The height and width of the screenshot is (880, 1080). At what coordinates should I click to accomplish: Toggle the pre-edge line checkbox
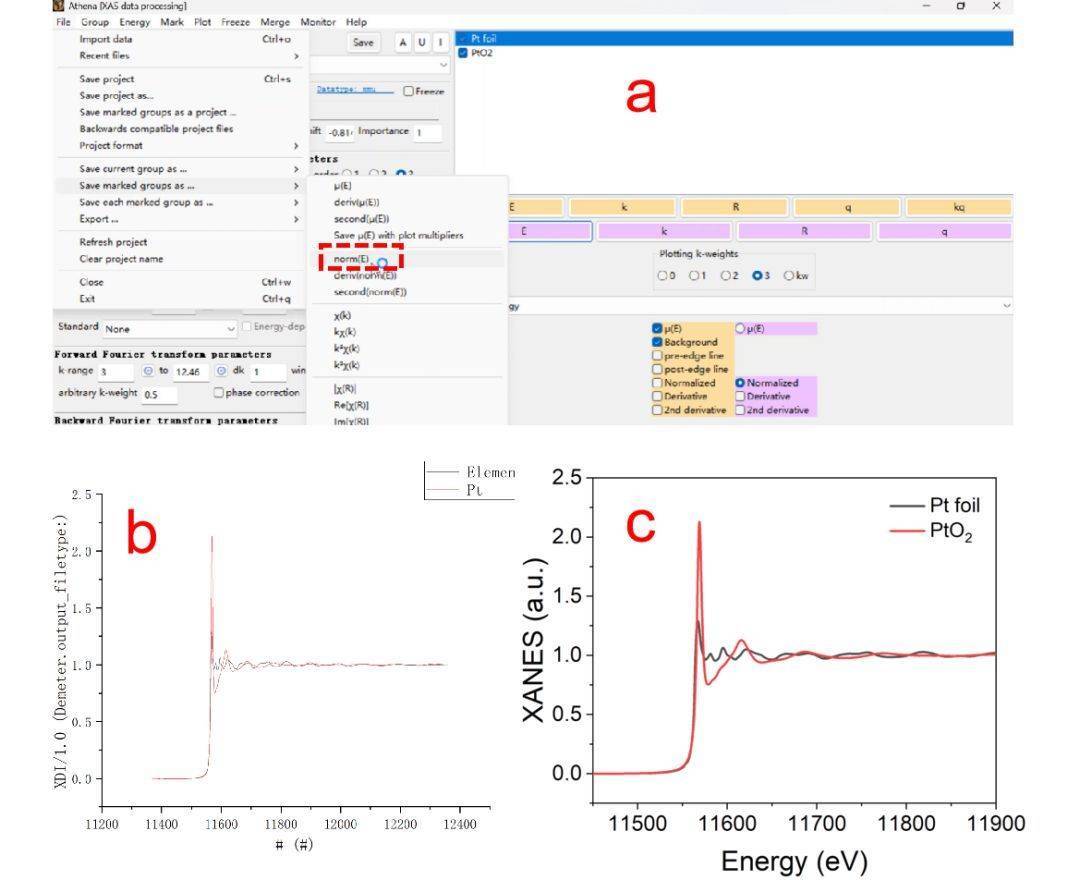coord(657,355)
